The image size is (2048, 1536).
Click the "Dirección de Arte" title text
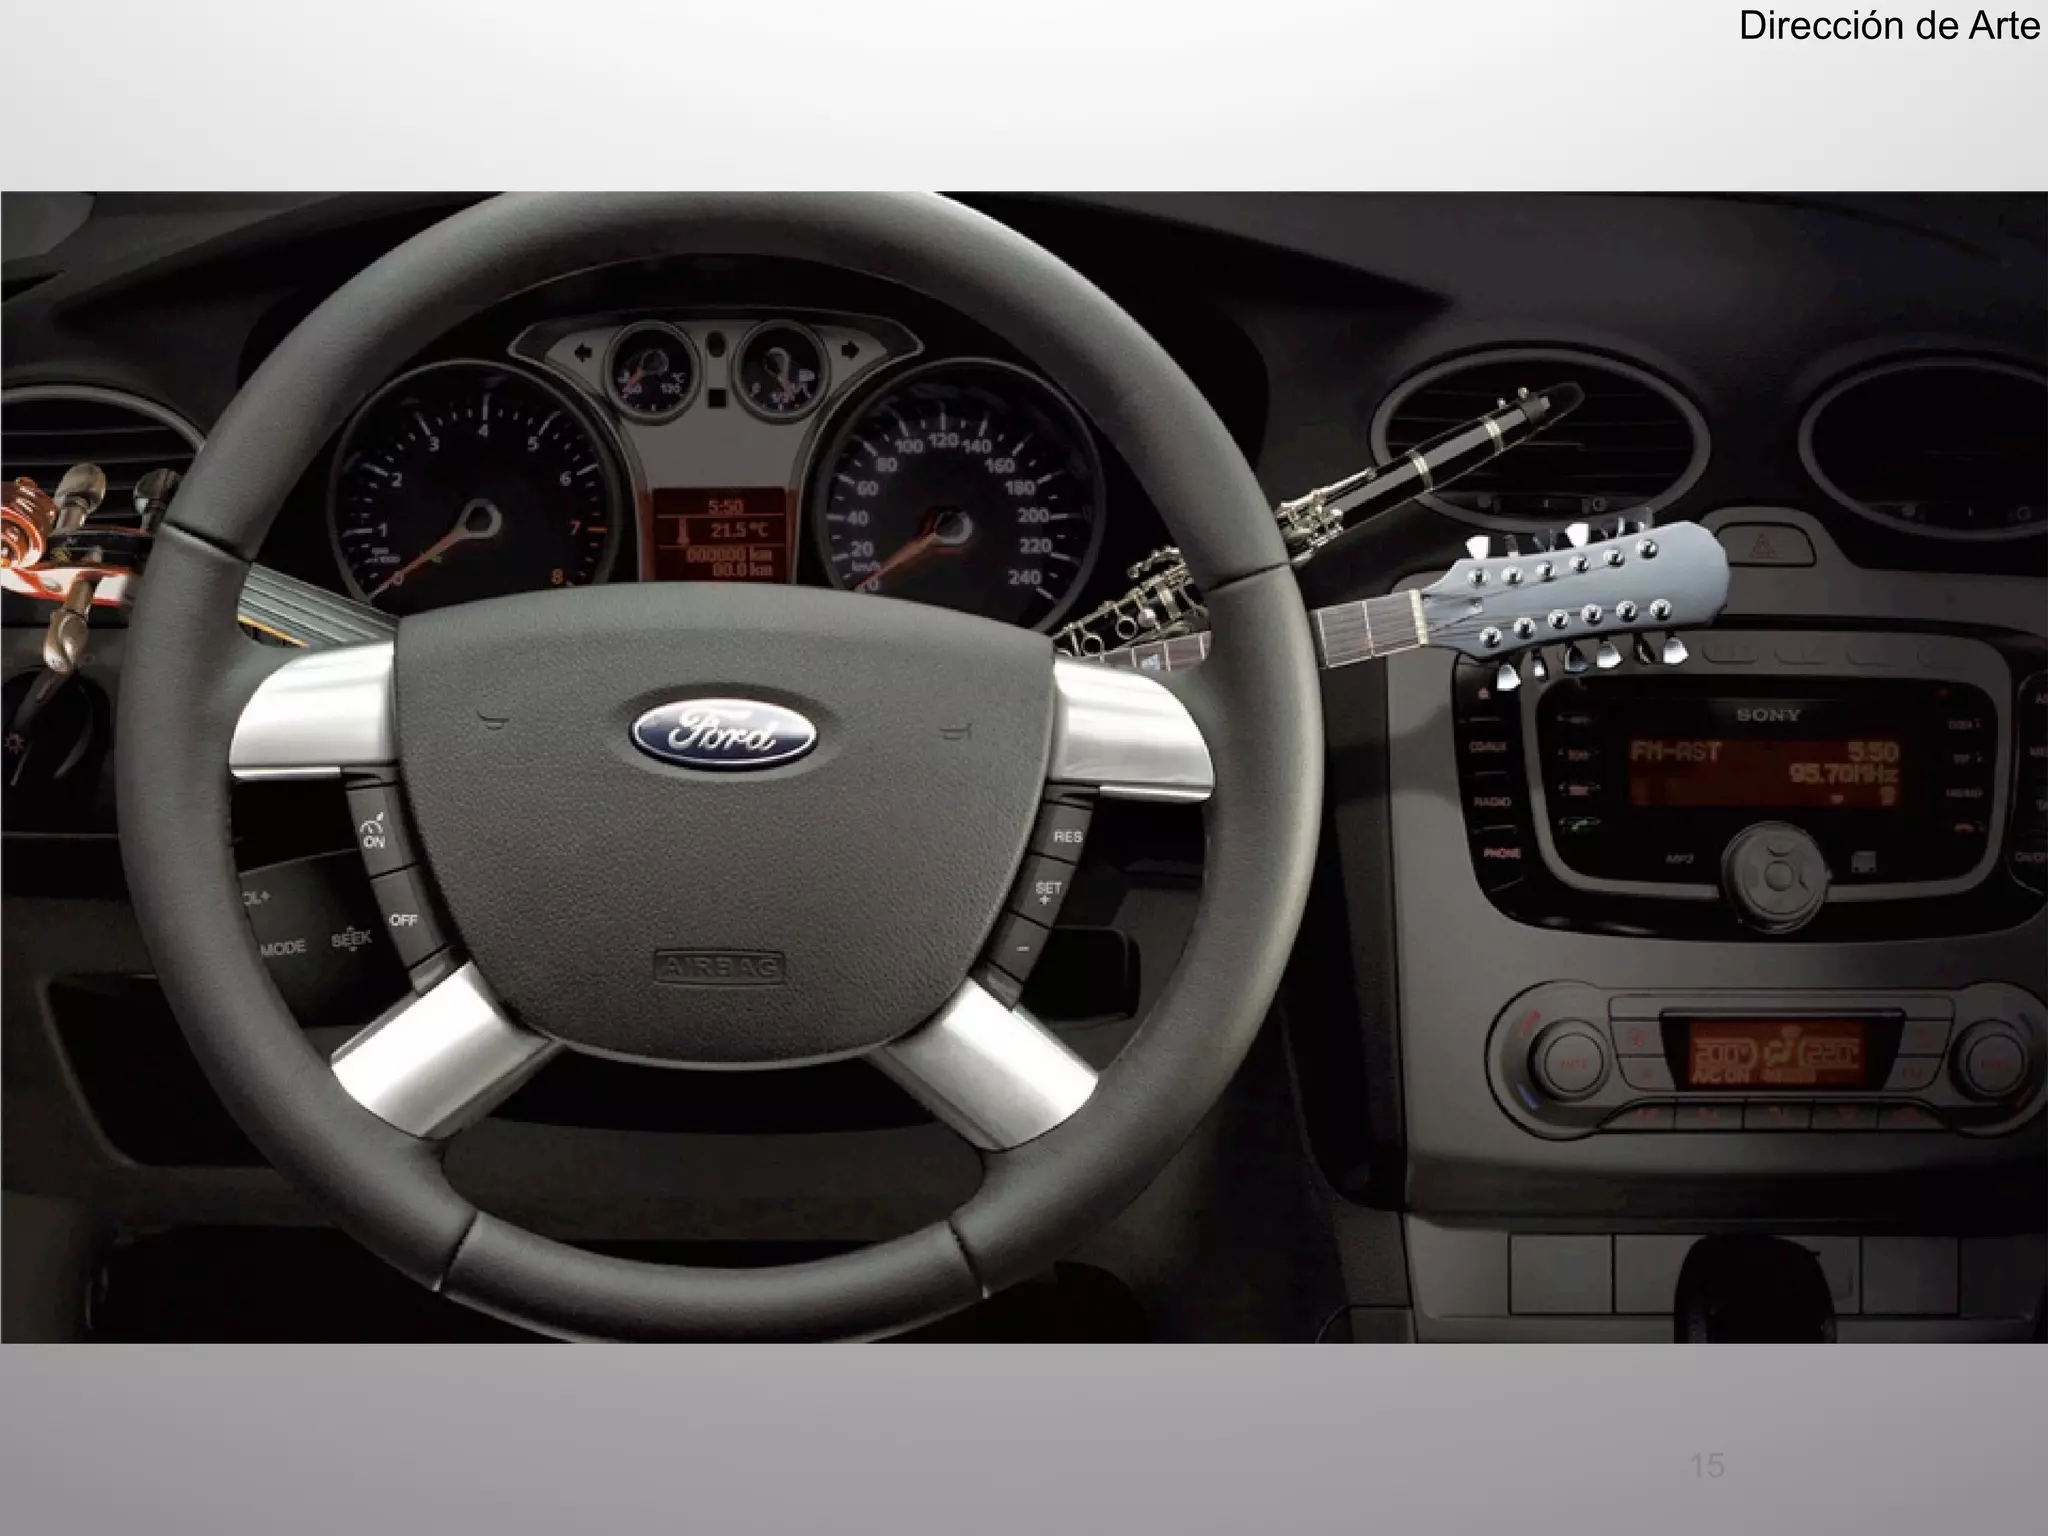click(x=1888, y=25)
